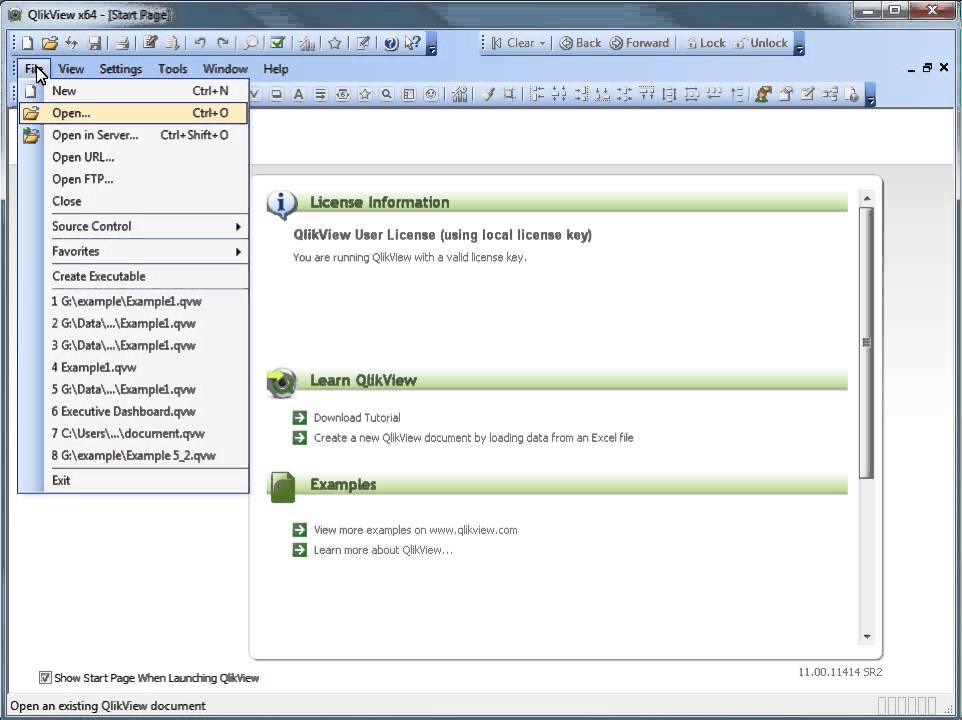Click the Create Chart design toolbar icon
Image resolution: width=962 pixels, height=720 pixels.
[460, 94]
